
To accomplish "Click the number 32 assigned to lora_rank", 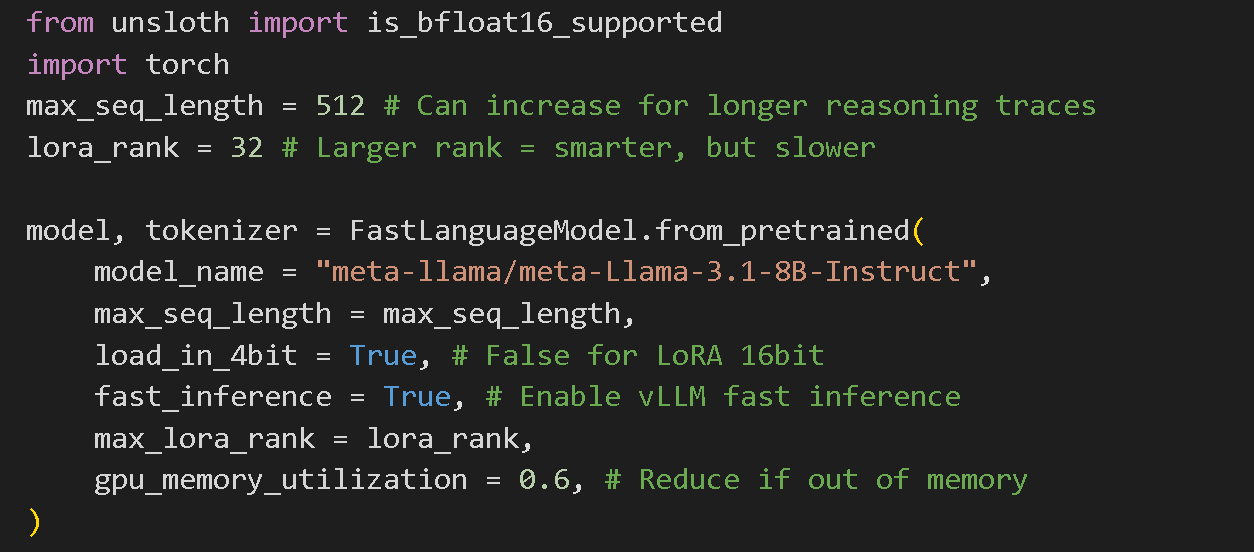I will [246, 148].
